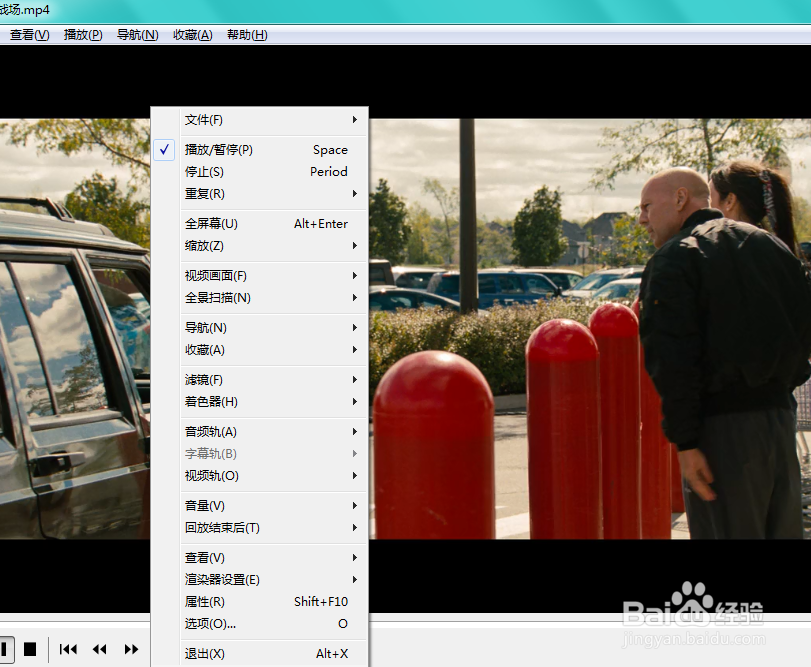Click the skip to previous icon
This screenshot has width=811, height=667.
[x=68, y=649]
